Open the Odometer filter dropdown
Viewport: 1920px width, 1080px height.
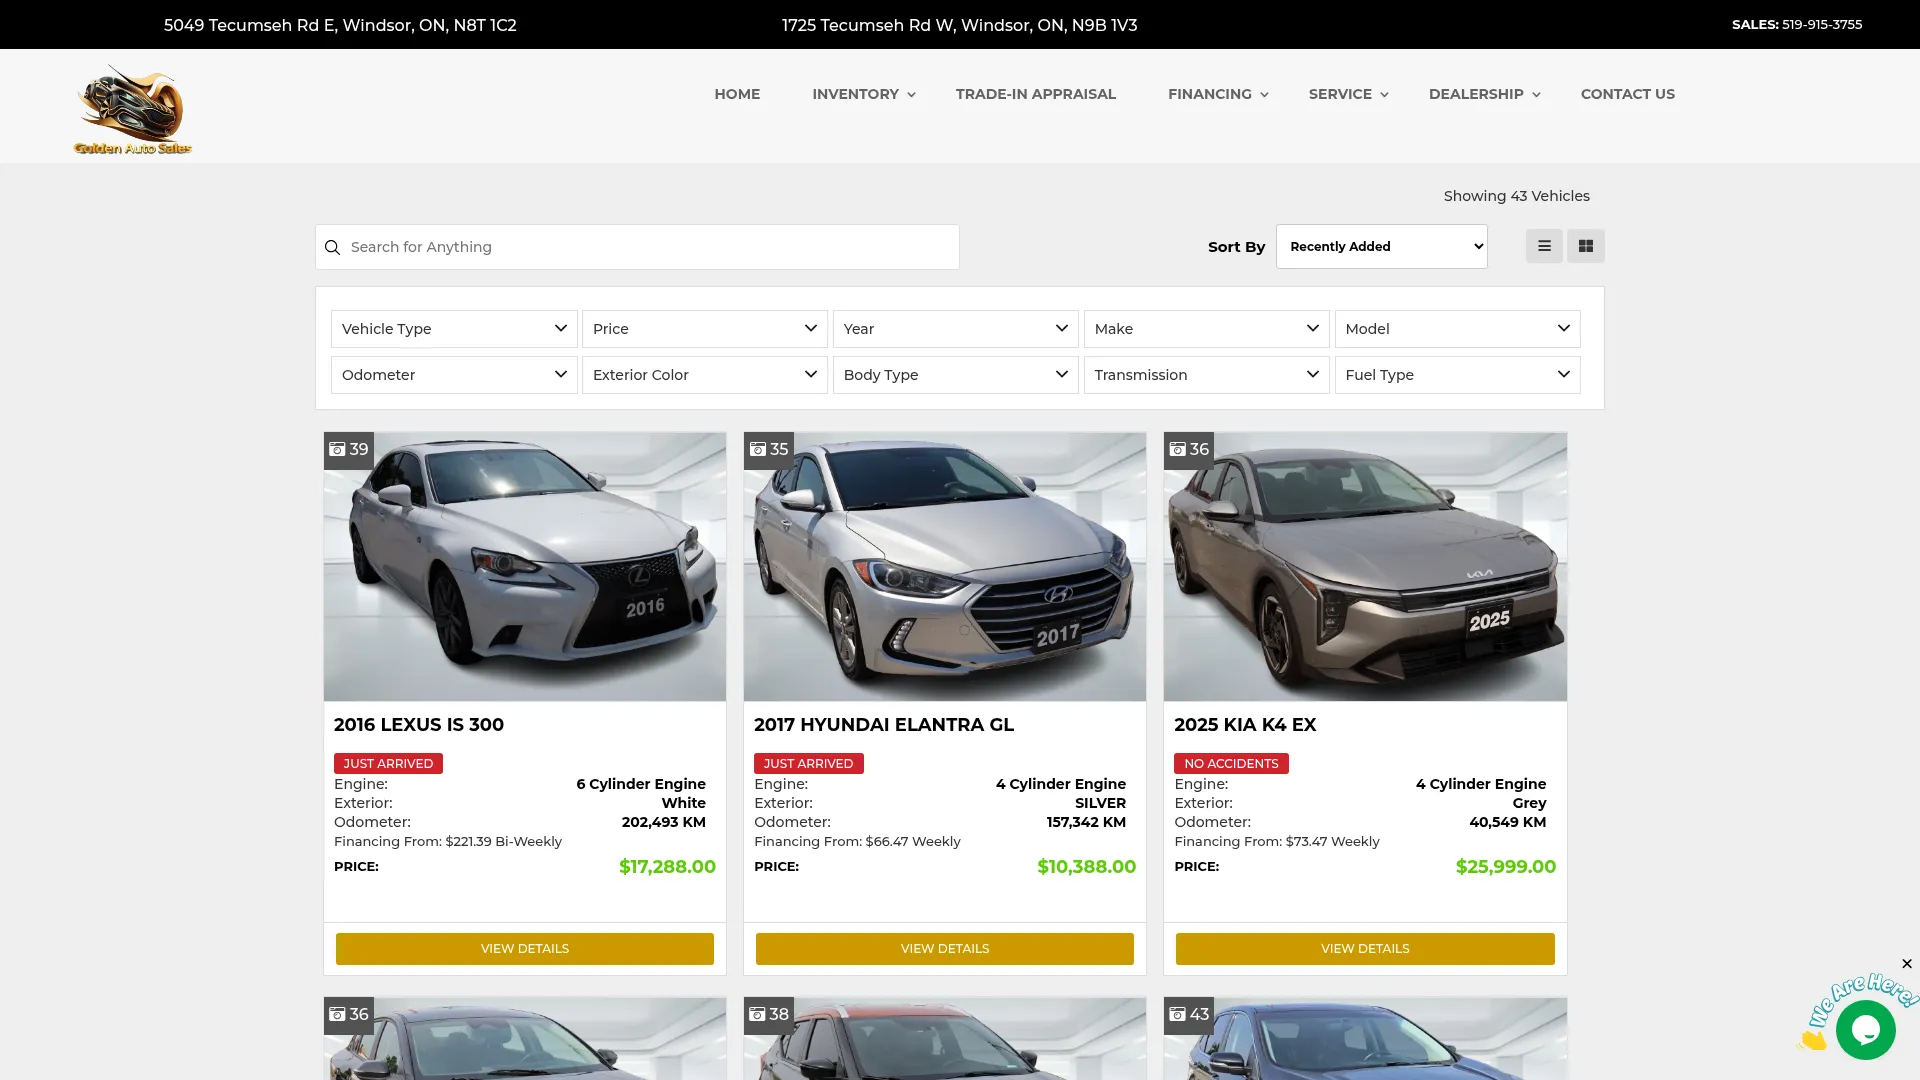pyautogui.click(x=454, y=375)
